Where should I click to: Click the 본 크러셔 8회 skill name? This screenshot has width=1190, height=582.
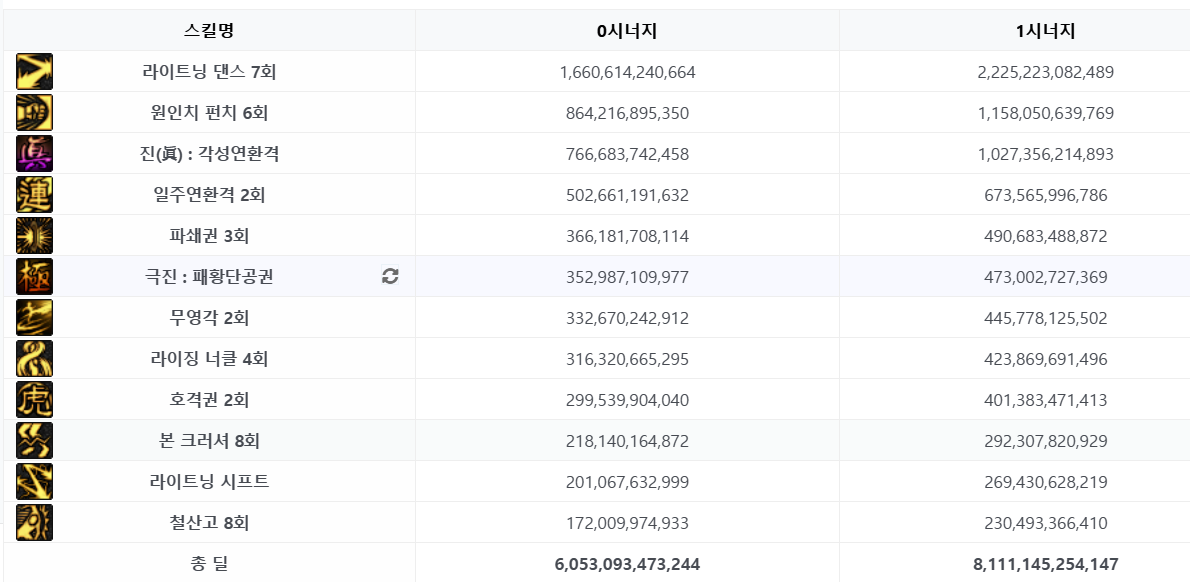pyautogui.click(x=209, y=442)
